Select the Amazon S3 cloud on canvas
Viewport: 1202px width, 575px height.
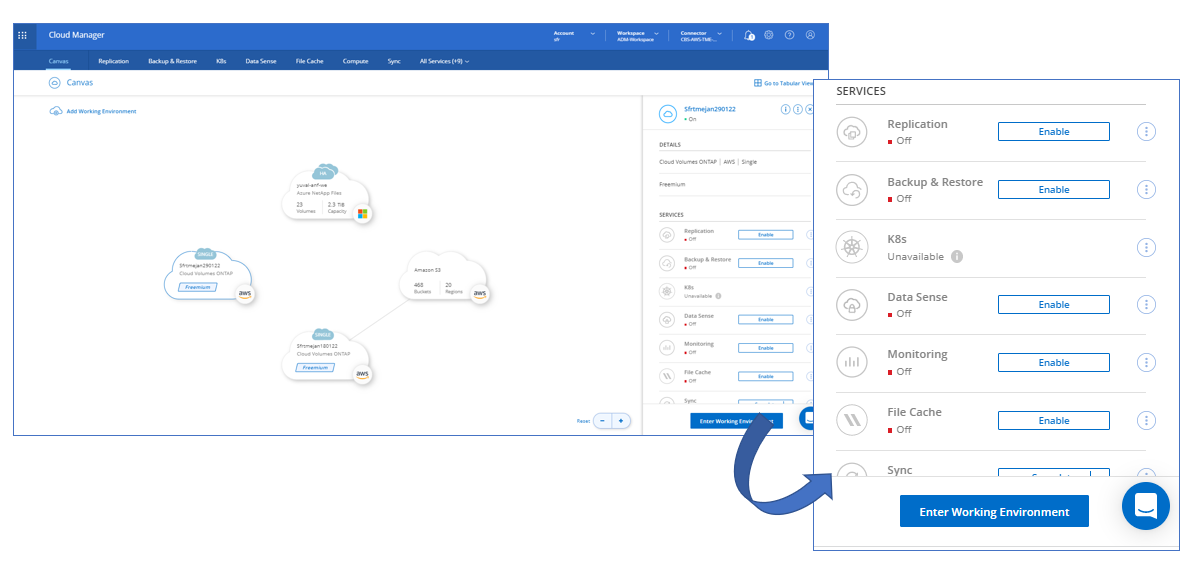point(444,277)
